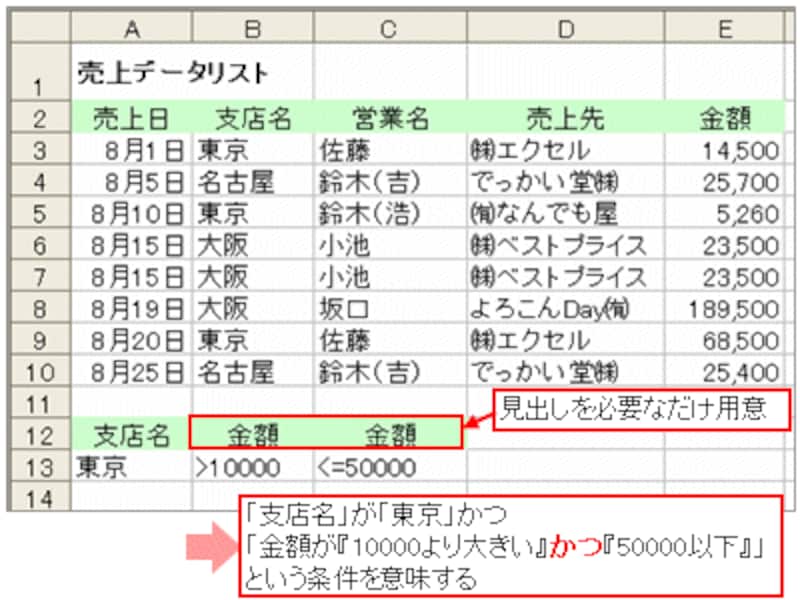
Task: Click 東京 branch cell in row 9
Action: 253,339
